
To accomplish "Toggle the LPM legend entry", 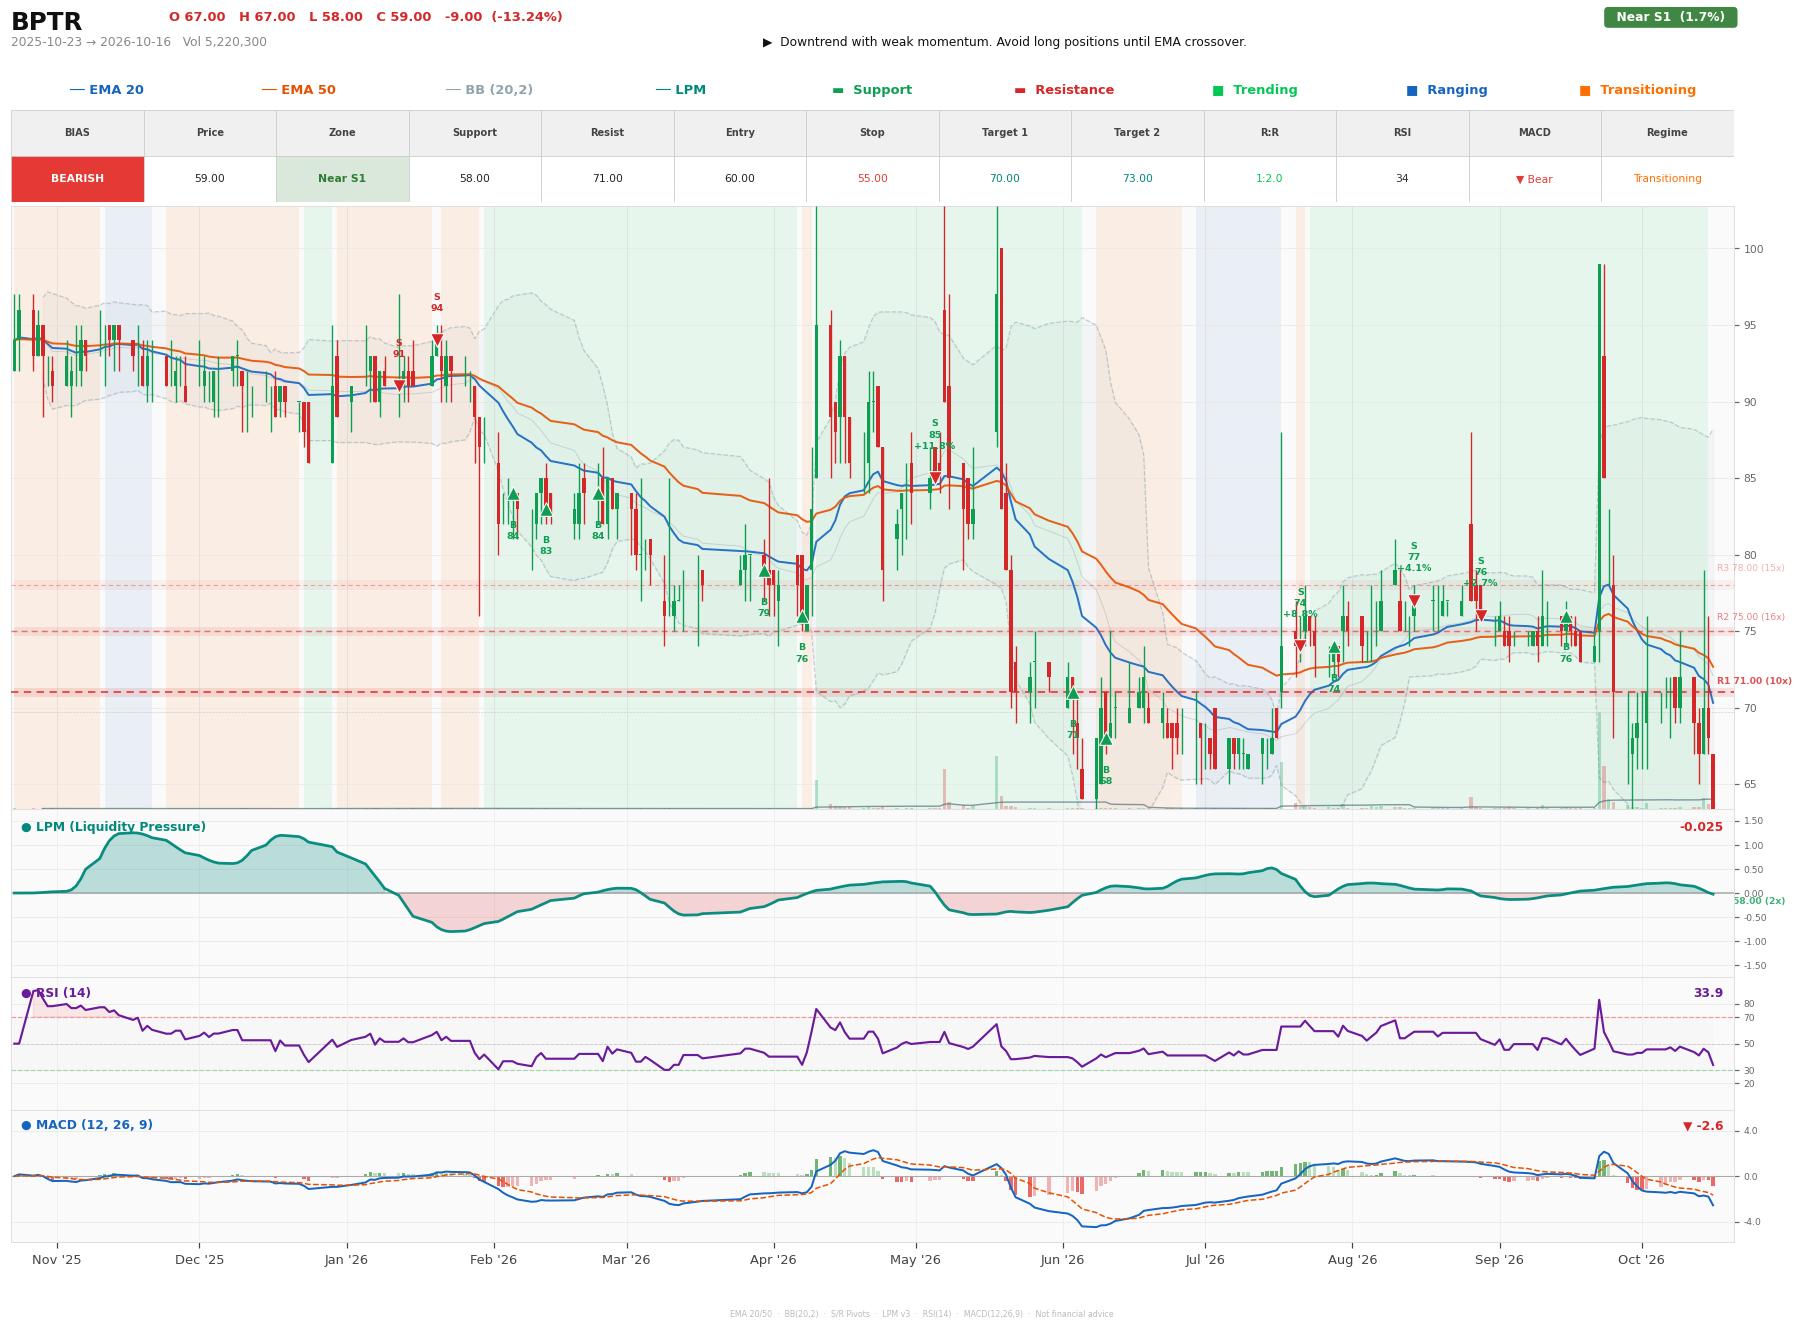I will tap(680, 90).
